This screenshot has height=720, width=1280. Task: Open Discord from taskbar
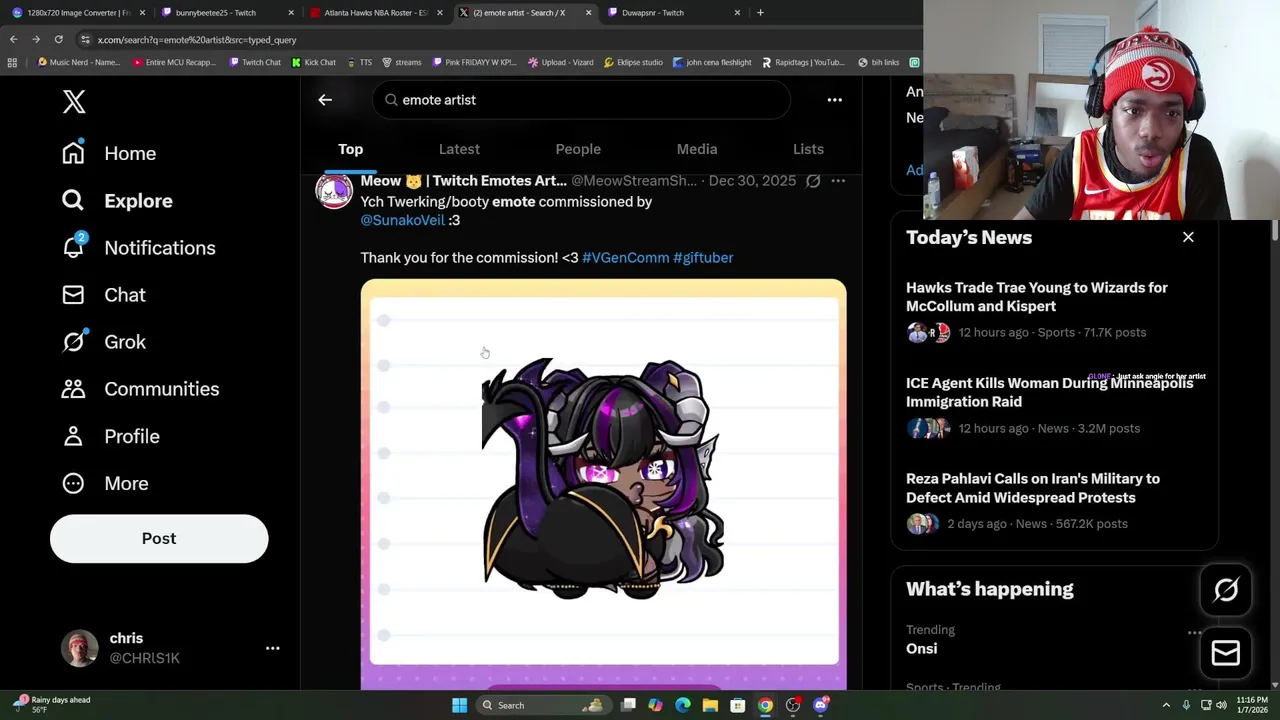pos(821,705)
